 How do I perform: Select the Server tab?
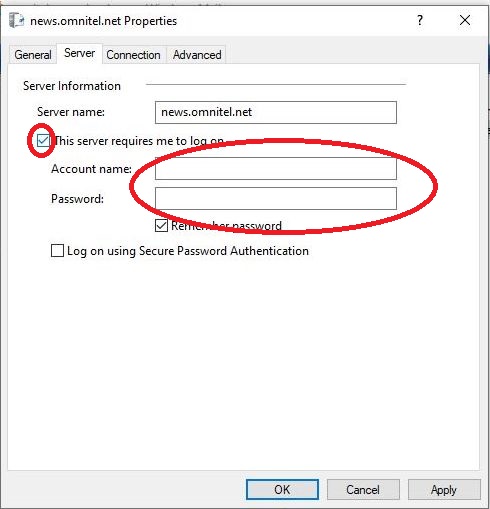[x=79, y=53]
